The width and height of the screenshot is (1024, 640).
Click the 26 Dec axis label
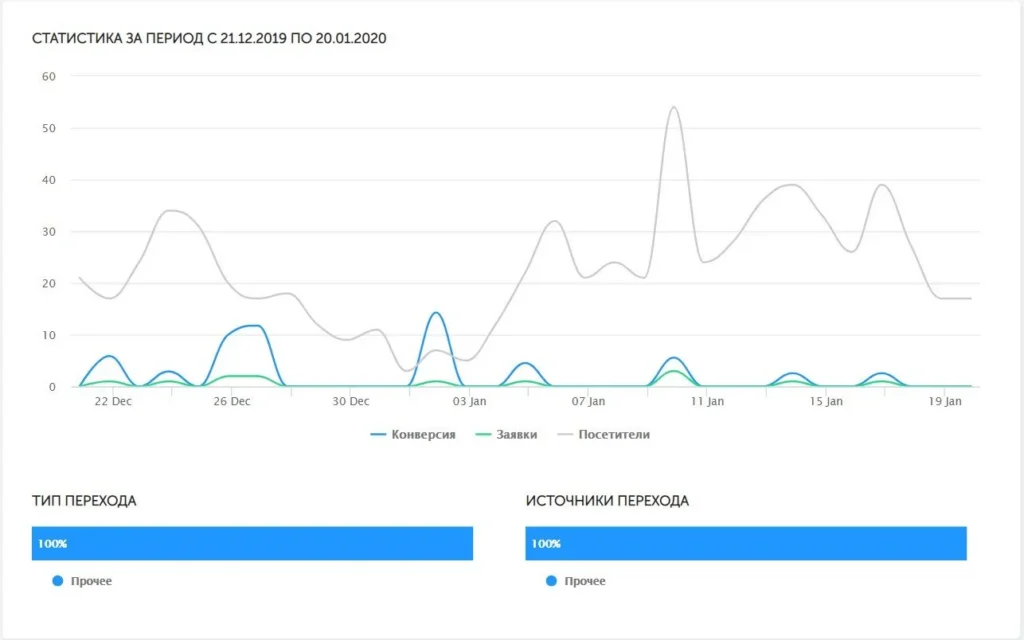tap(232, 401)
